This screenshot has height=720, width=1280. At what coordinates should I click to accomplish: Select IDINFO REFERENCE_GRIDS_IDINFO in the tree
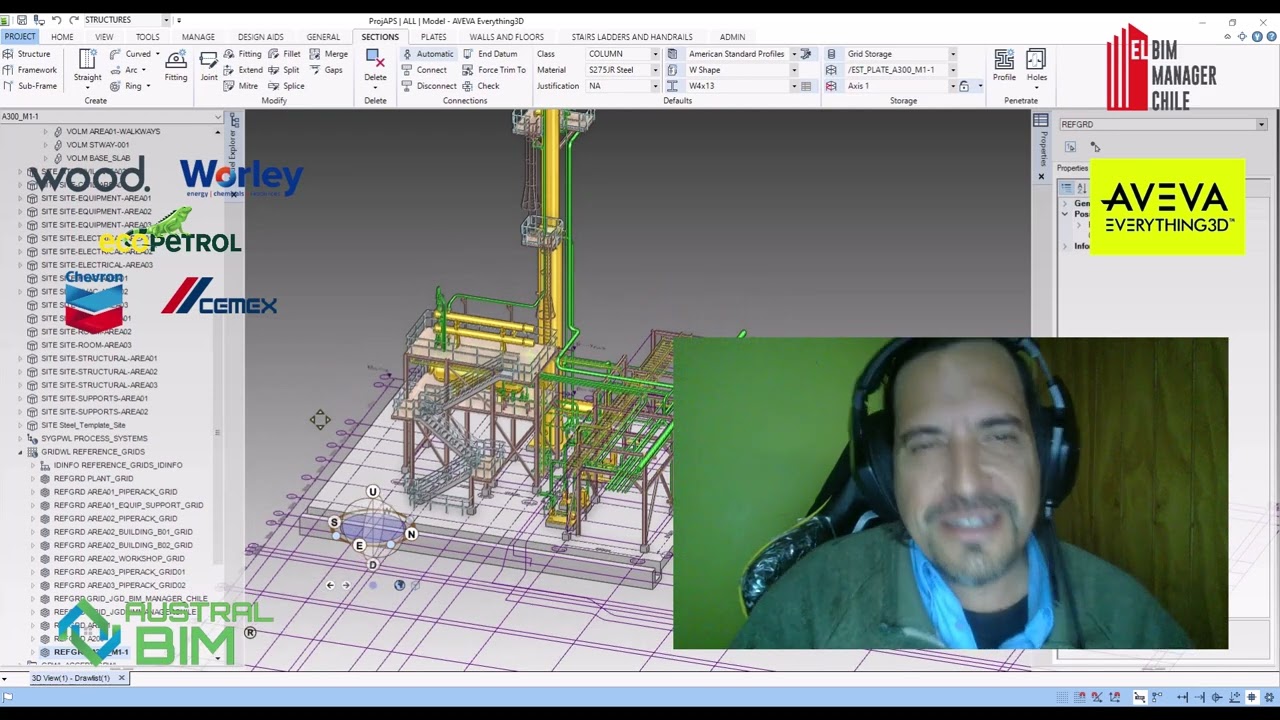click(x=118, y=465)
